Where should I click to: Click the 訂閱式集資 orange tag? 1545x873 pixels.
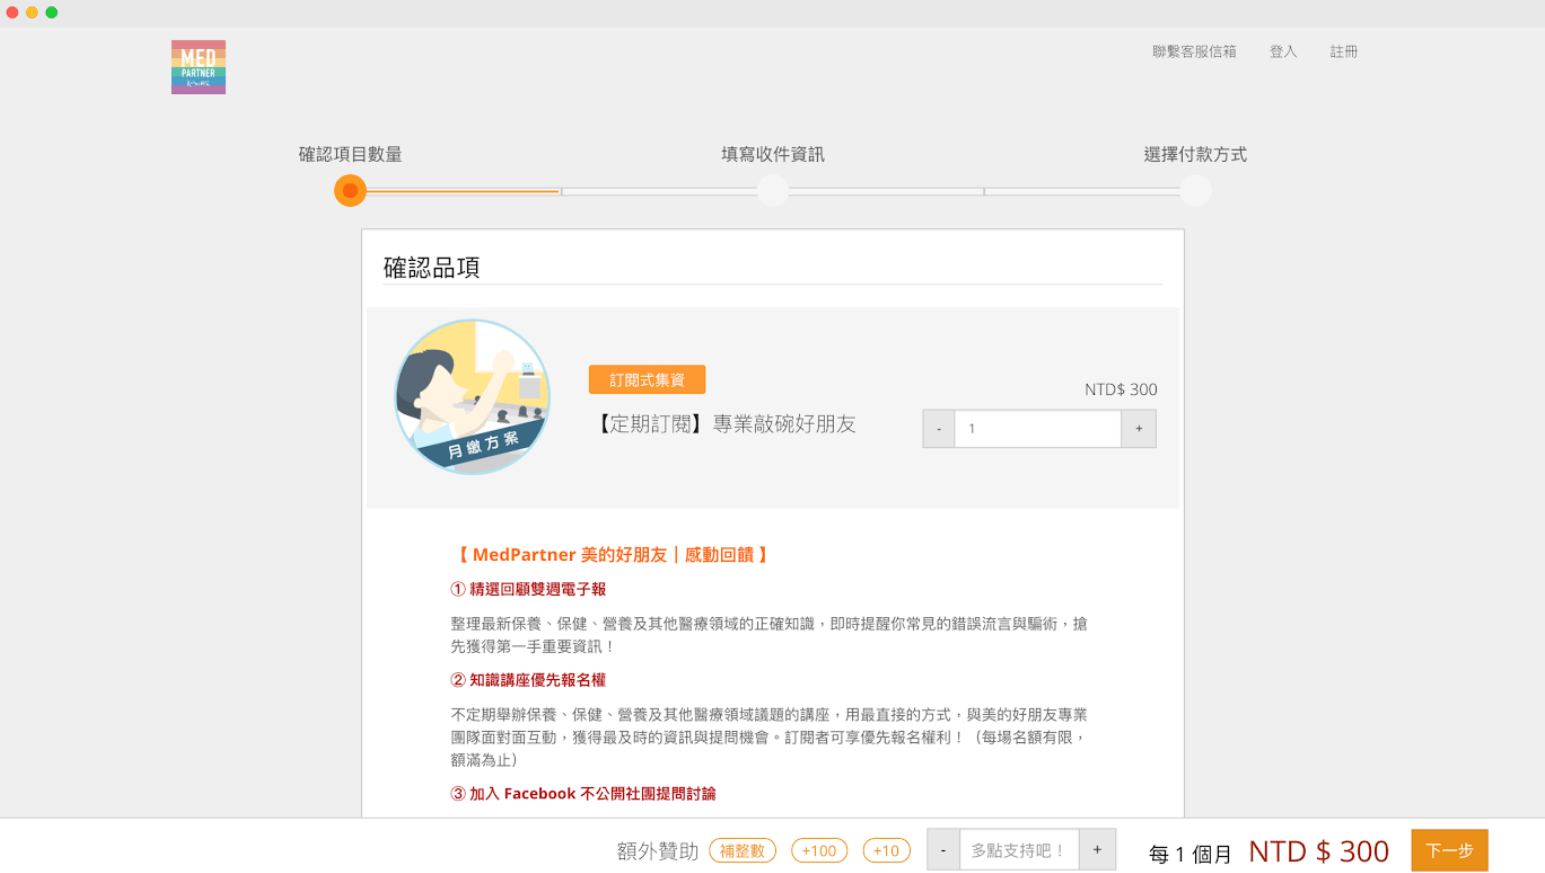point(647,380)
